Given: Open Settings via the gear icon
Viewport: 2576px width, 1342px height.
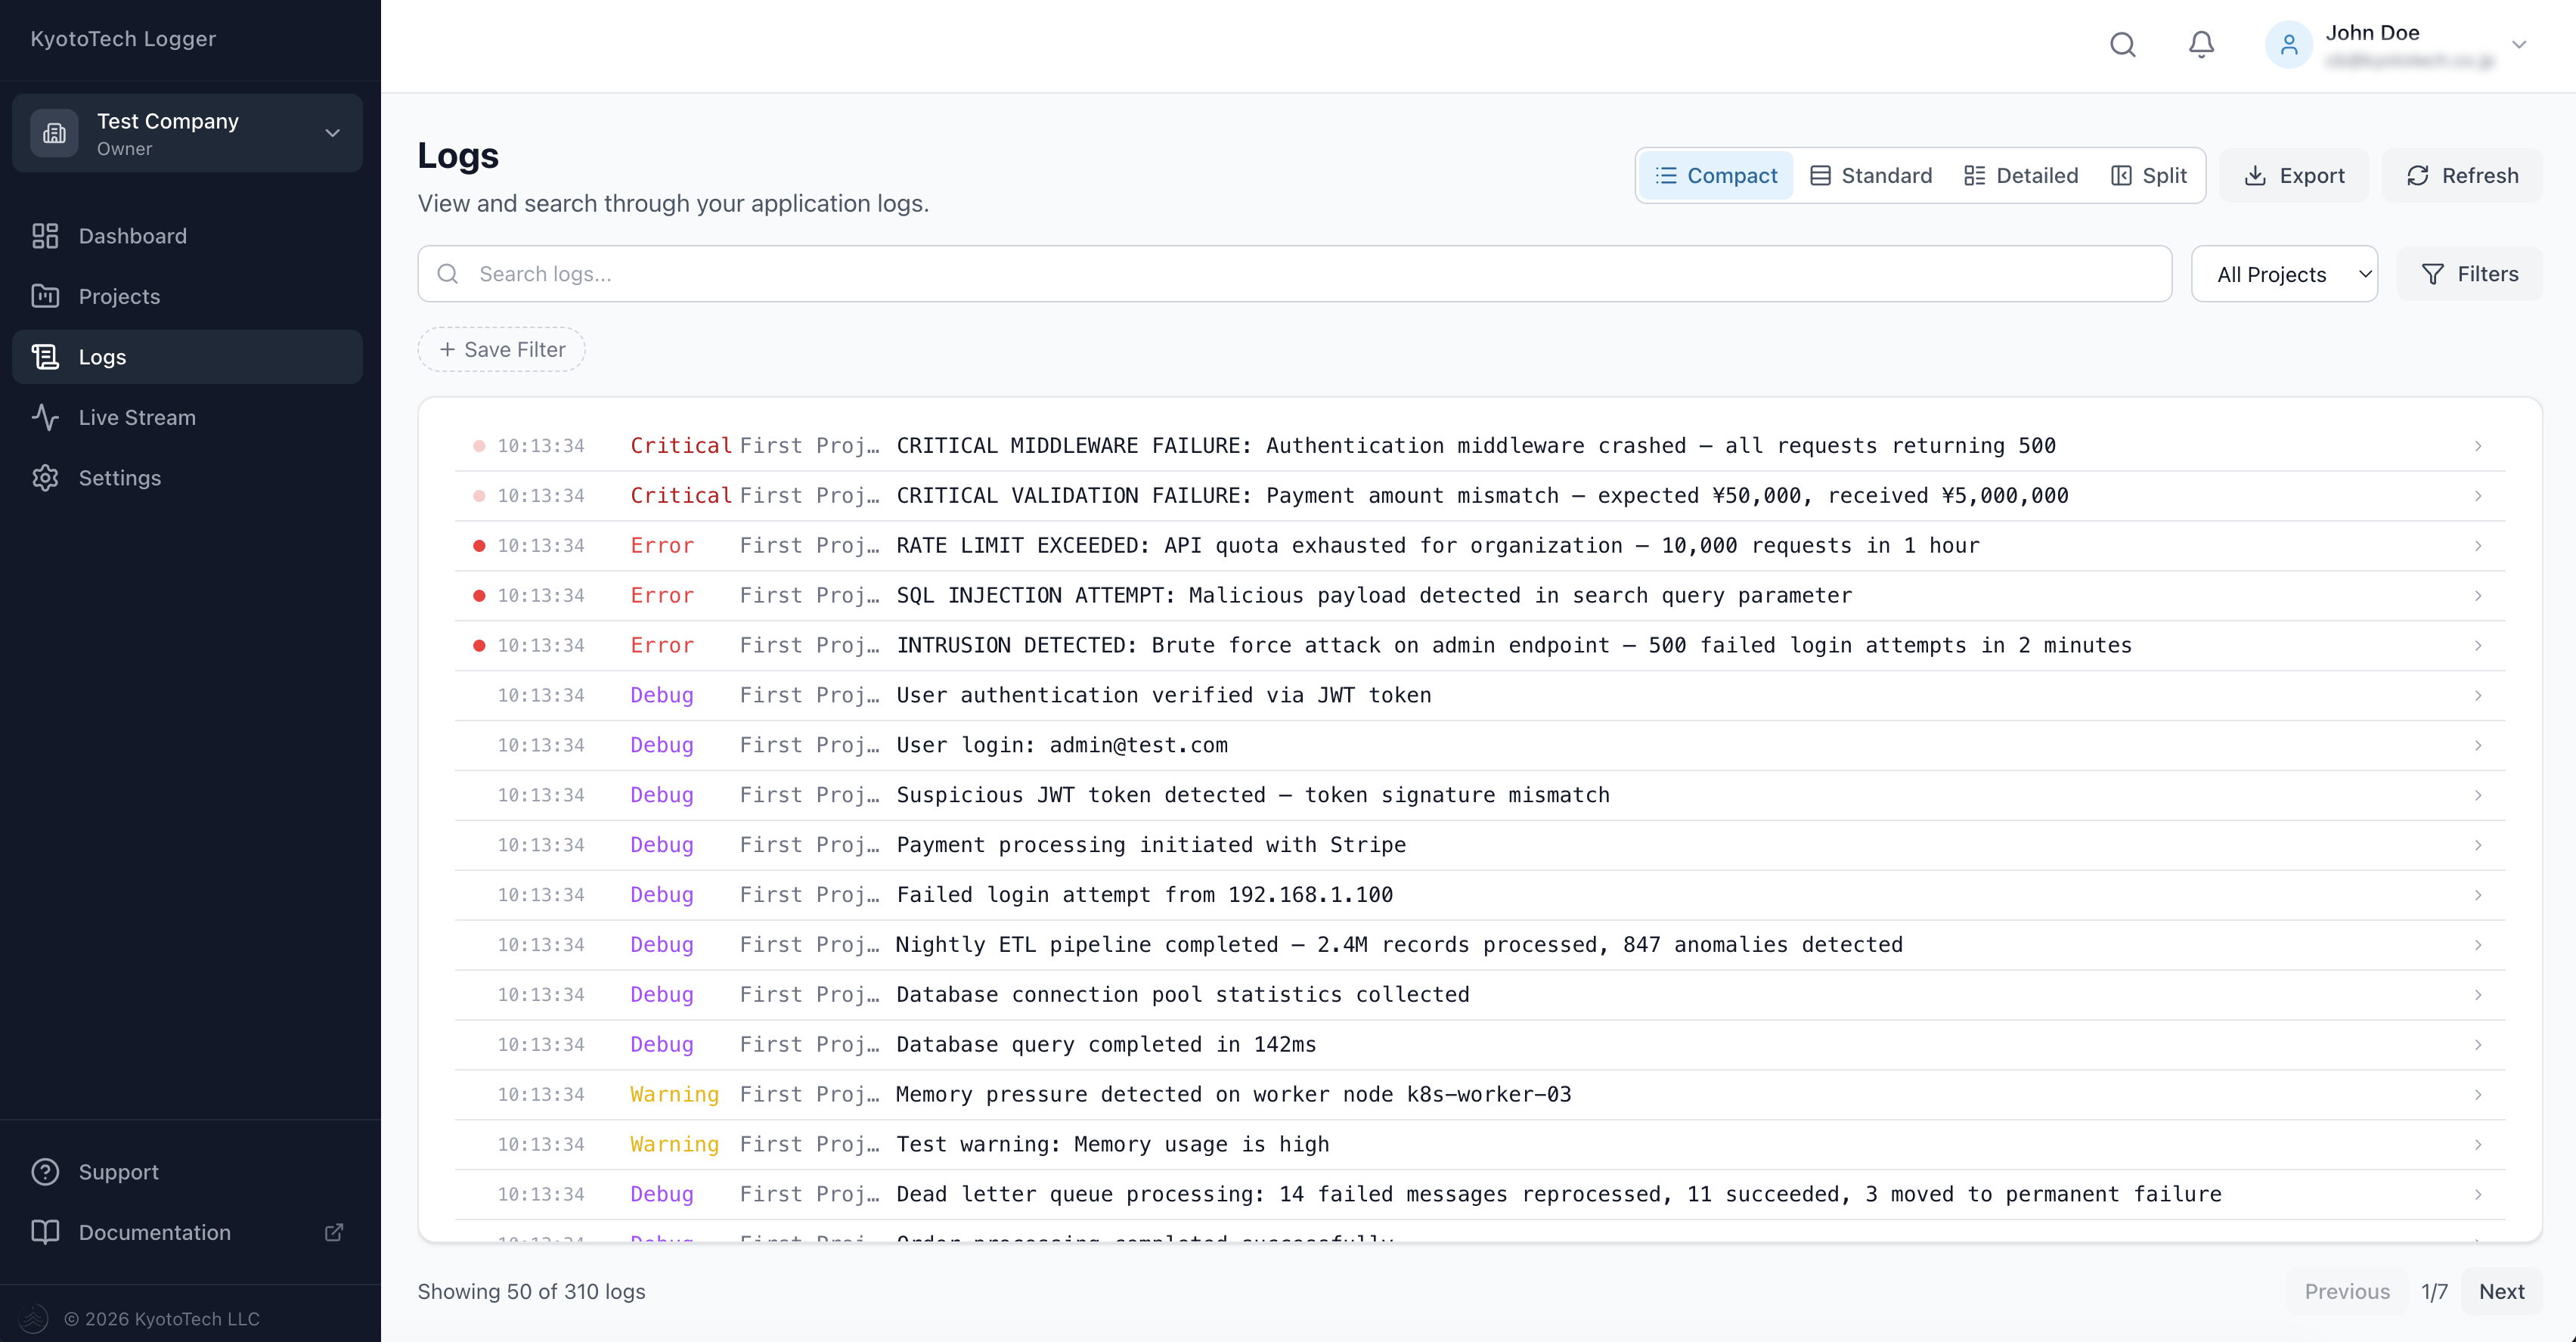Looking at the screenshot, I should pyautogui.click(x=45, y=478).
